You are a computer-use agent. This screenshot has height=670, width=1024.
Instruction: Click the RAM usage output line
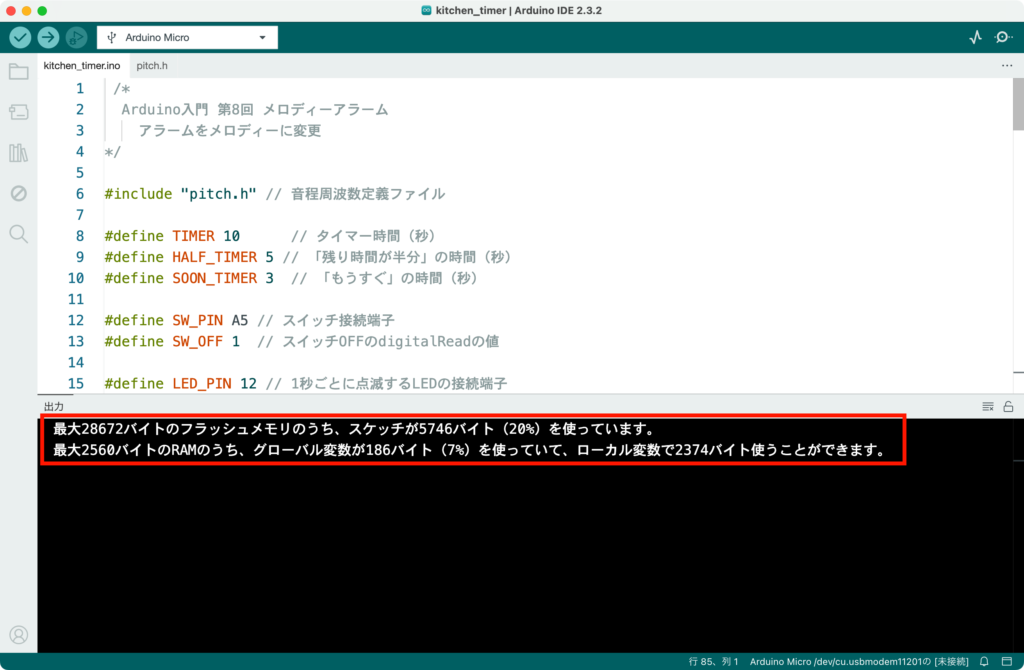tap(469, 450)
